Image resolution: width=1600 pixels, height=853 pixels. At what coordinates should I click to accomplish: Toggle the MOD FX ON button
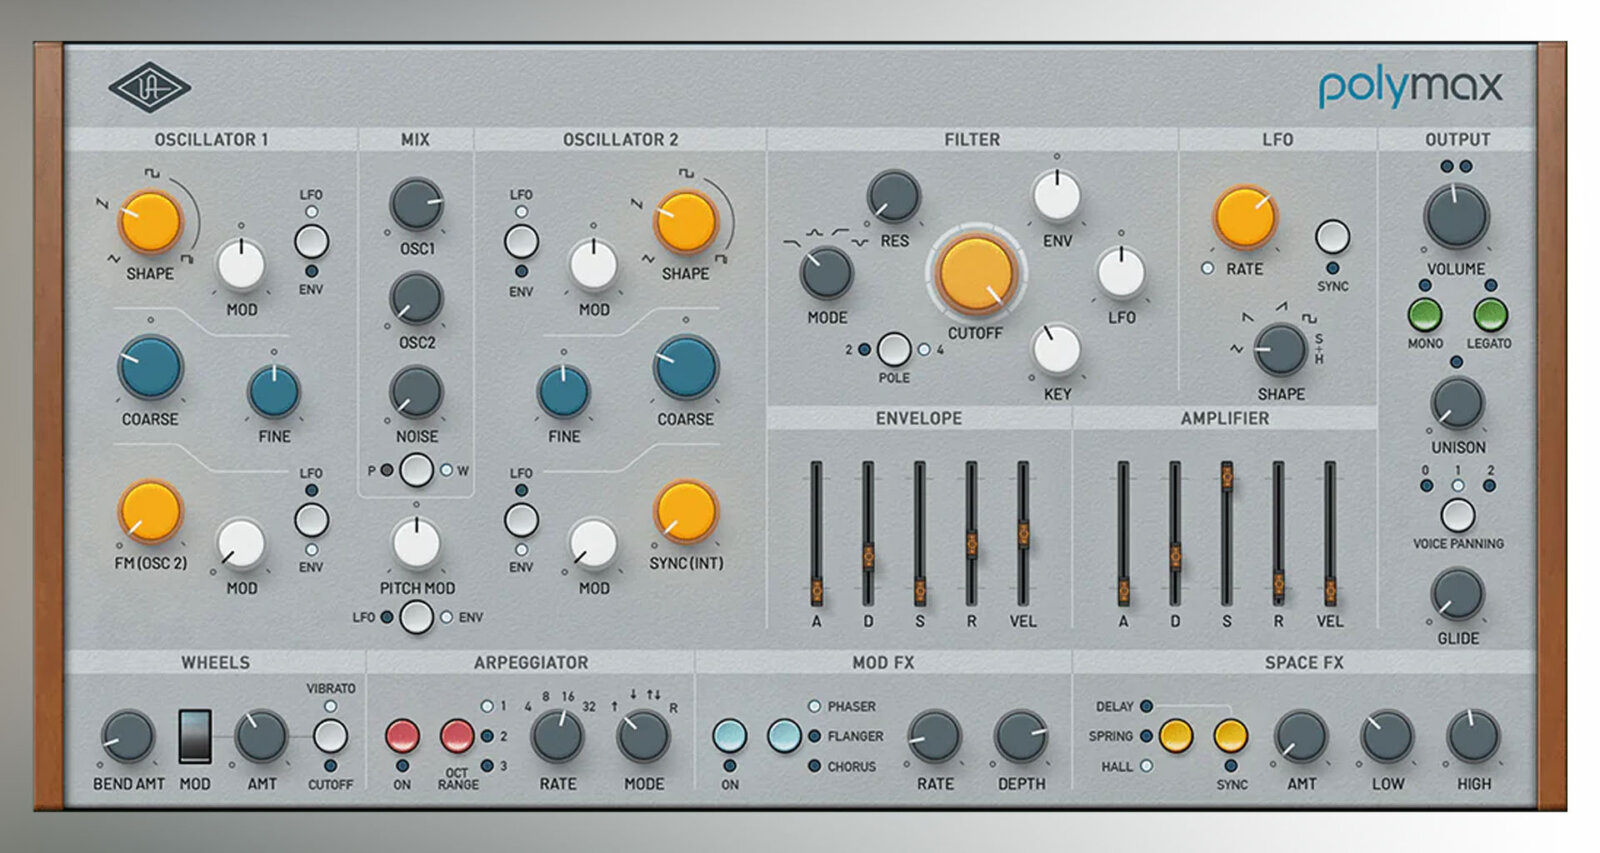tap(730, 737)
